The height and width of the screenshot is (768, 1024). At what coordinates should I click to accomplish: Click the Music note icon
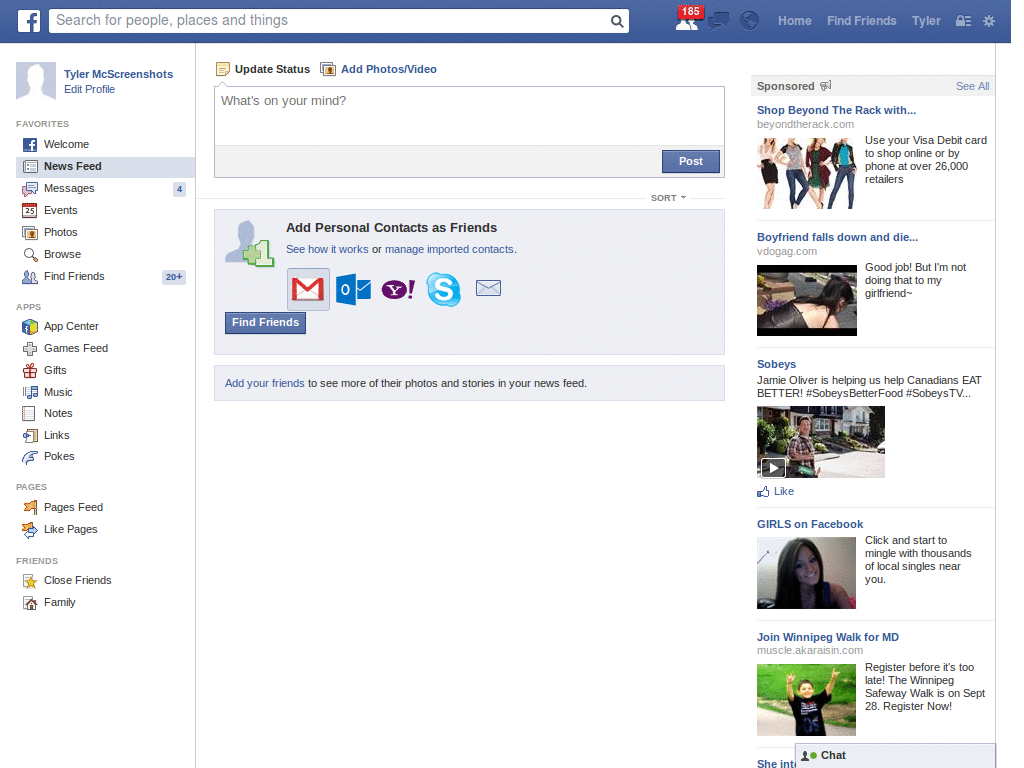(x=30, y=392)
